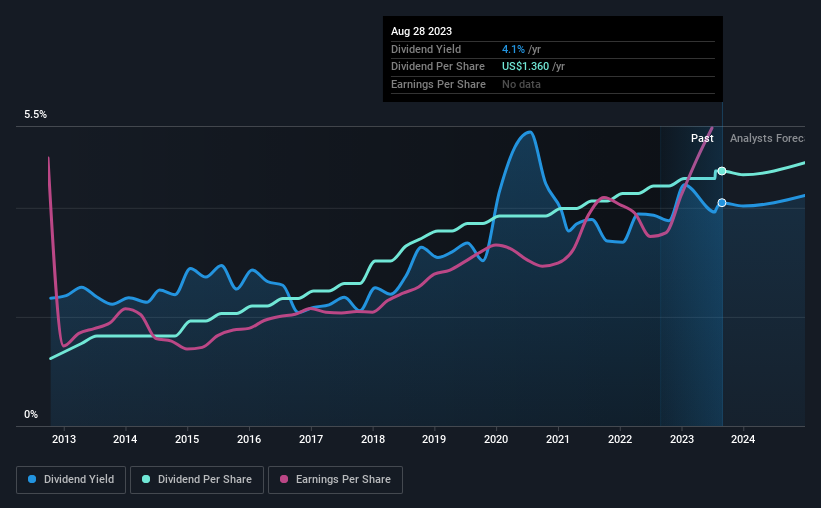Screen dimensions: 821x508
Task: Click the 5.5% axis label
Action: coord(36,115)
